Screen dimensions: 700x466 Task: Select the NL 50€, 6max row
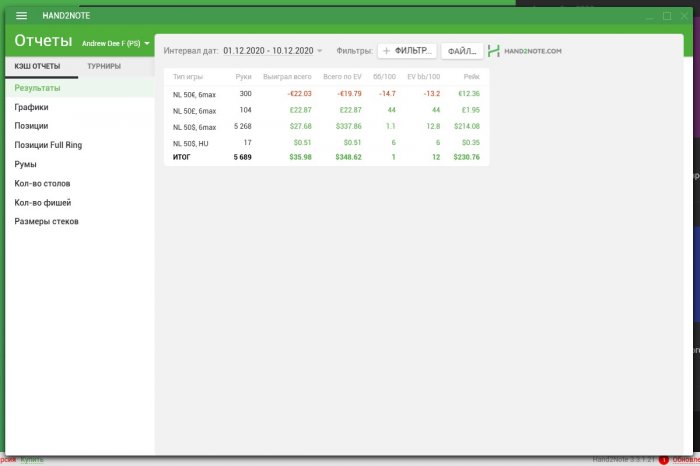326,94
